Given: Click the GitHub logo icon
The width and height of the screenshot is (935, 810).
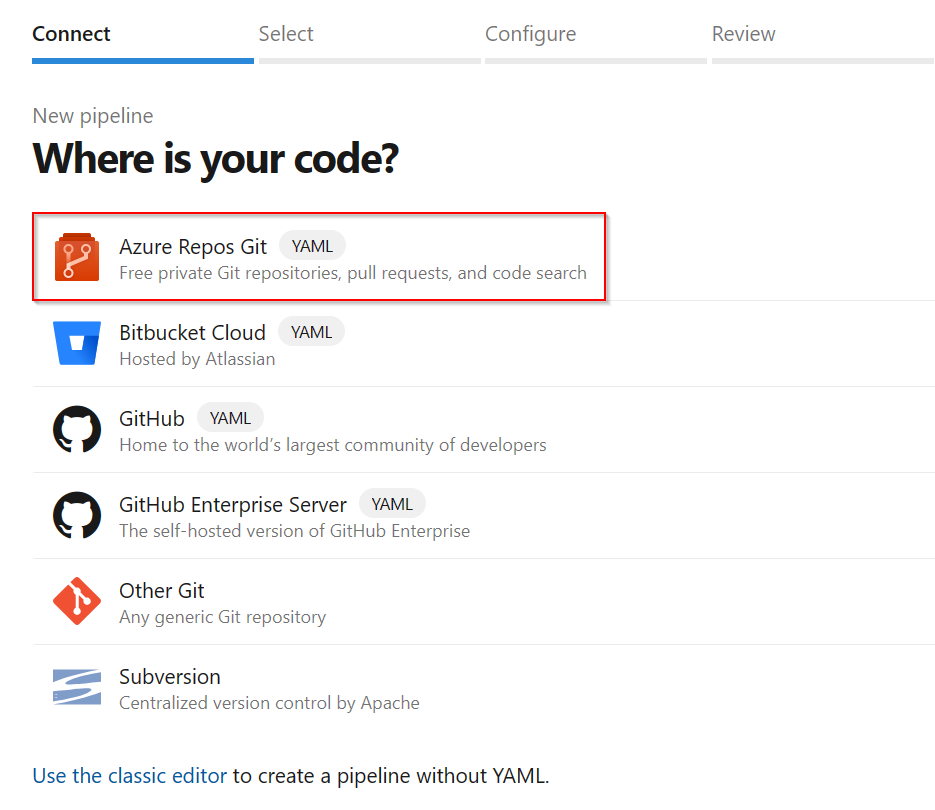Looking at the screenshot, I should 77,429.
